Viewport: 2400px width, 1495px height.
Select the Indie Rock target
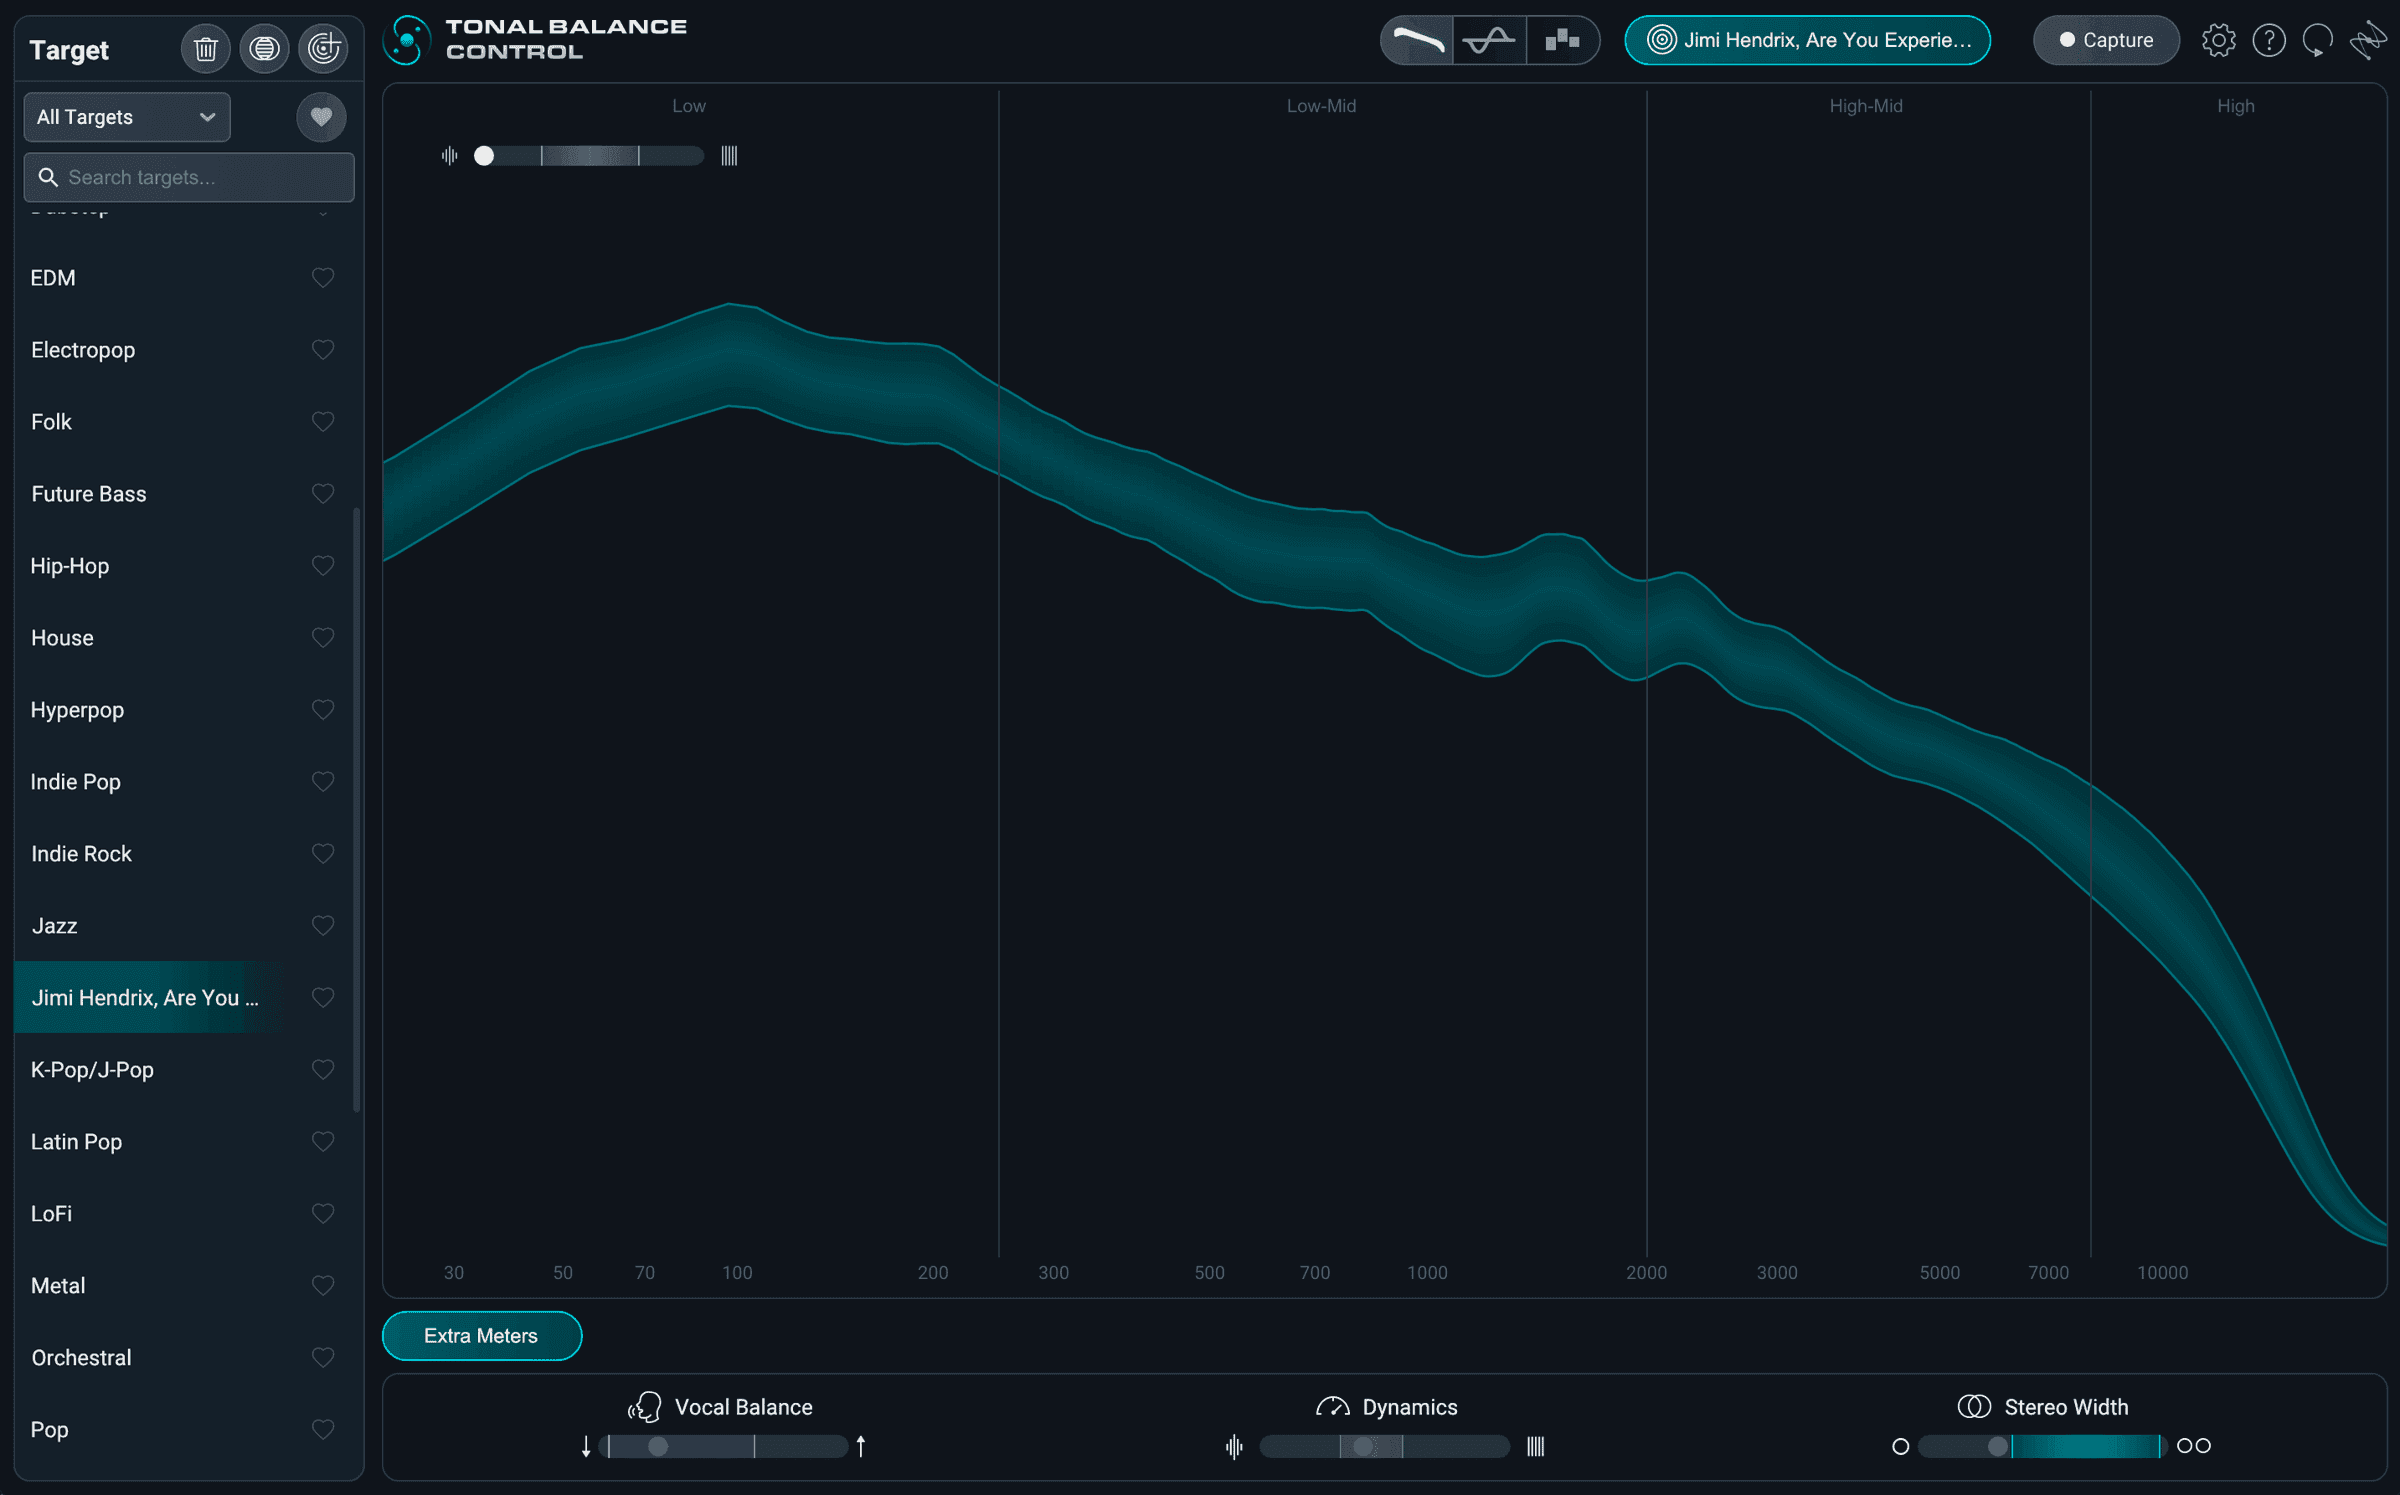(x=184, y=854)
